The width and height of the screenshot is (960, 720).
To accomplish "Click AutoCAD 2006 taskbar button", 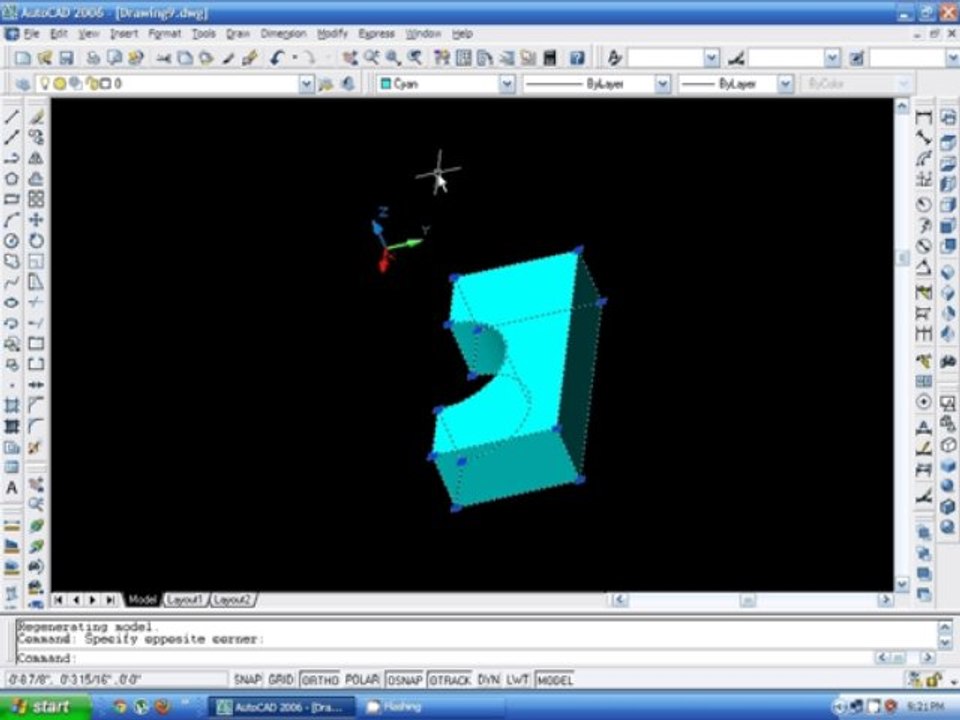I will pyautogui.click(x=282, y=707).
